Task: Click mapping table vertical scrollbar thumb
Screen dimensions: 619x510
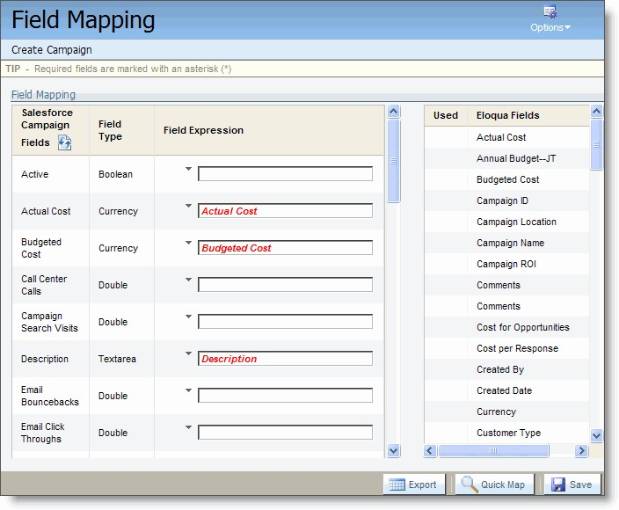Action: pyautogui.click(x=394, y=161)
